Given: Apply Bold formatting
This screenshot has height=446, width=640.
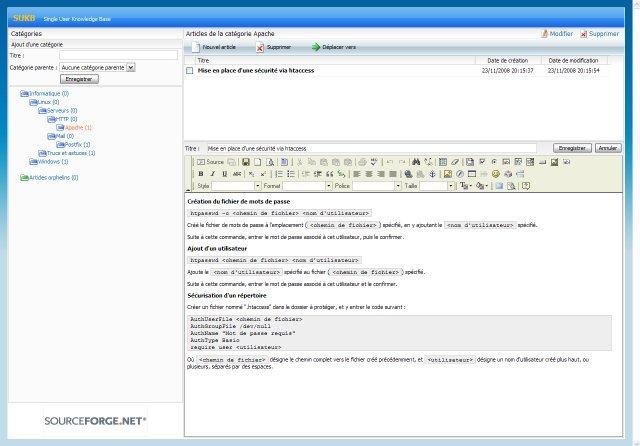Looking at the screenshot, I should [x=201, y=174].
